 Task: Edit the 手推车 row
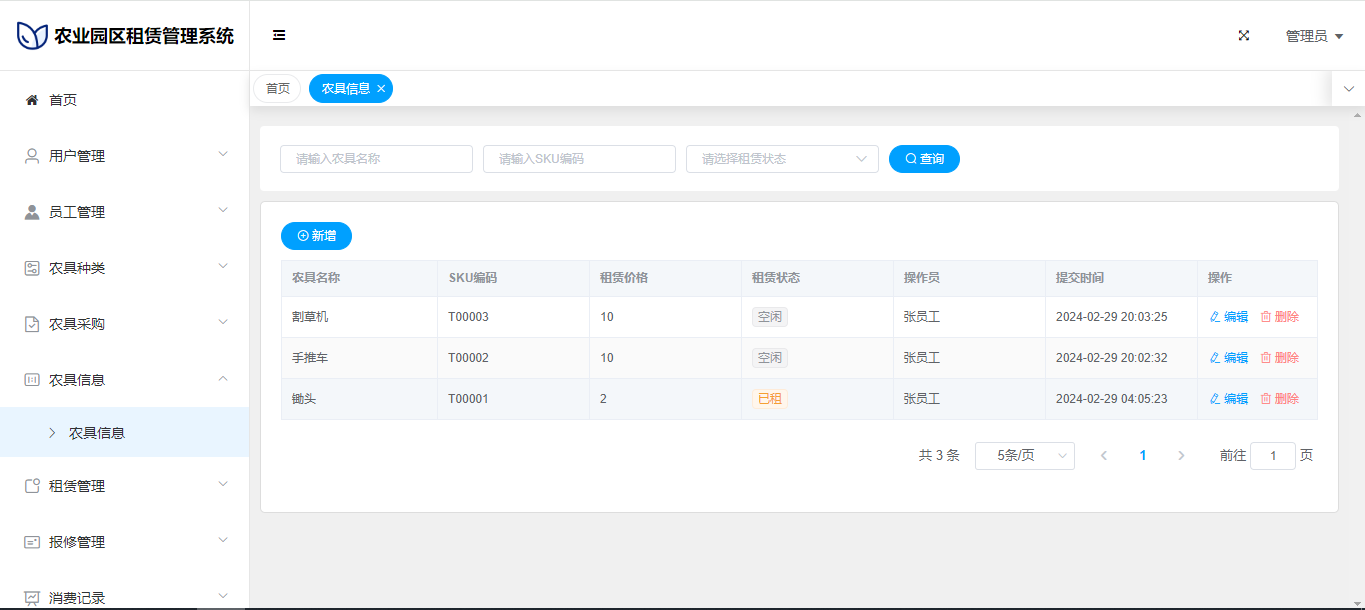pyautogui.click(x=1229, y=358)
